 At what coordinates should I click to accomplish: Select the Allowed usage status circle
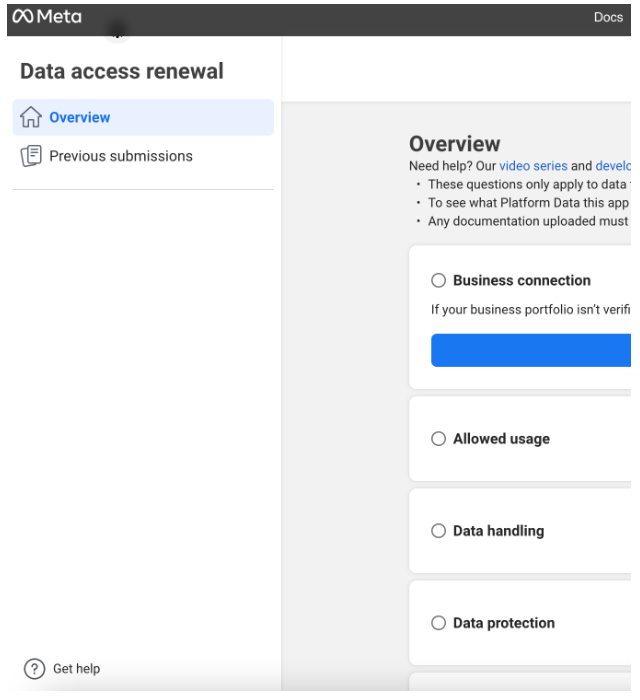tap(438, 439)
